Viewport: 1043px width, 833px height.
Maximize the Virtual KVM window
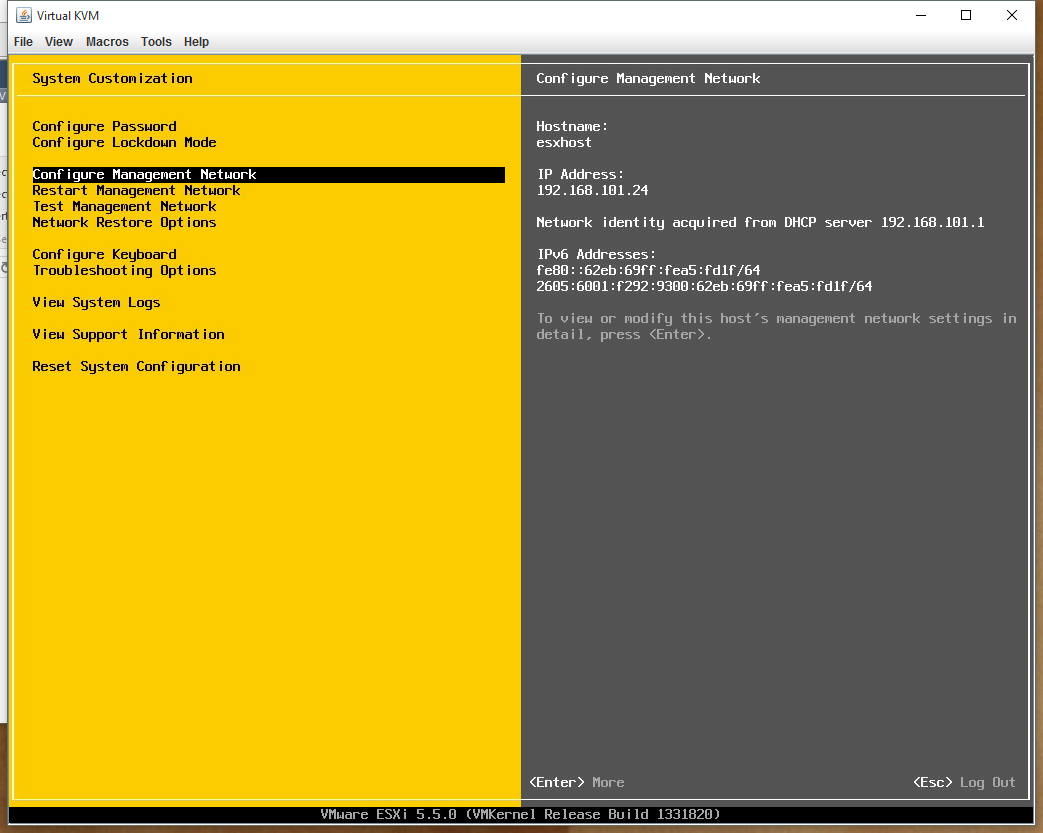[x=966, y=16]
